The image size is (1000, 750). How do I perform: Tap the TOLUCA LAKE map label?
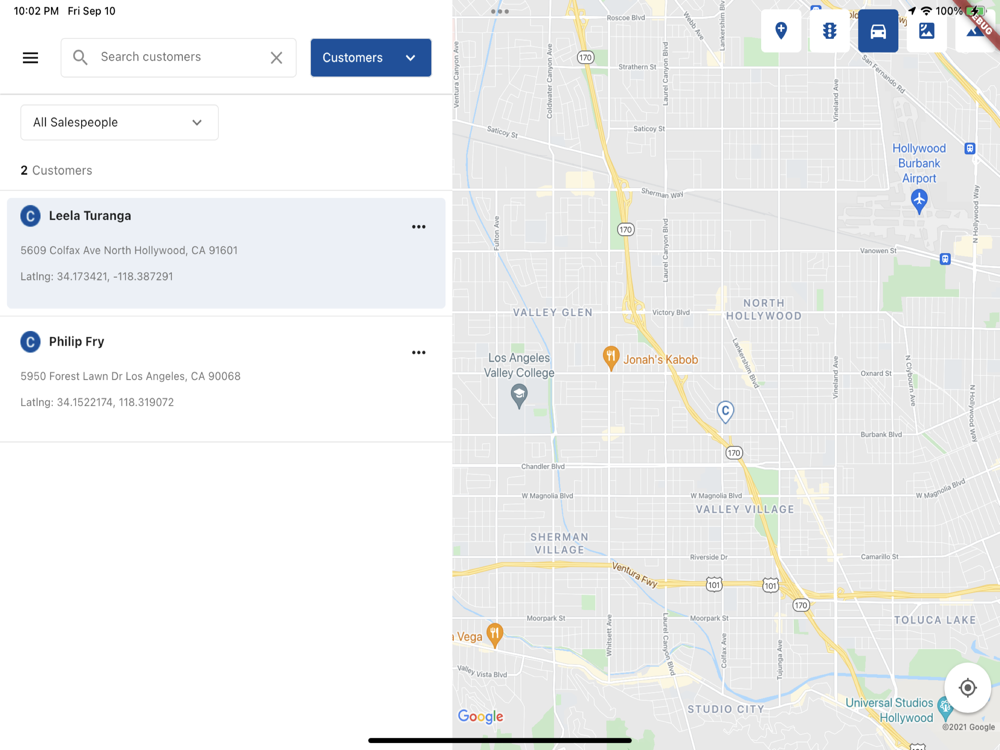935,620
